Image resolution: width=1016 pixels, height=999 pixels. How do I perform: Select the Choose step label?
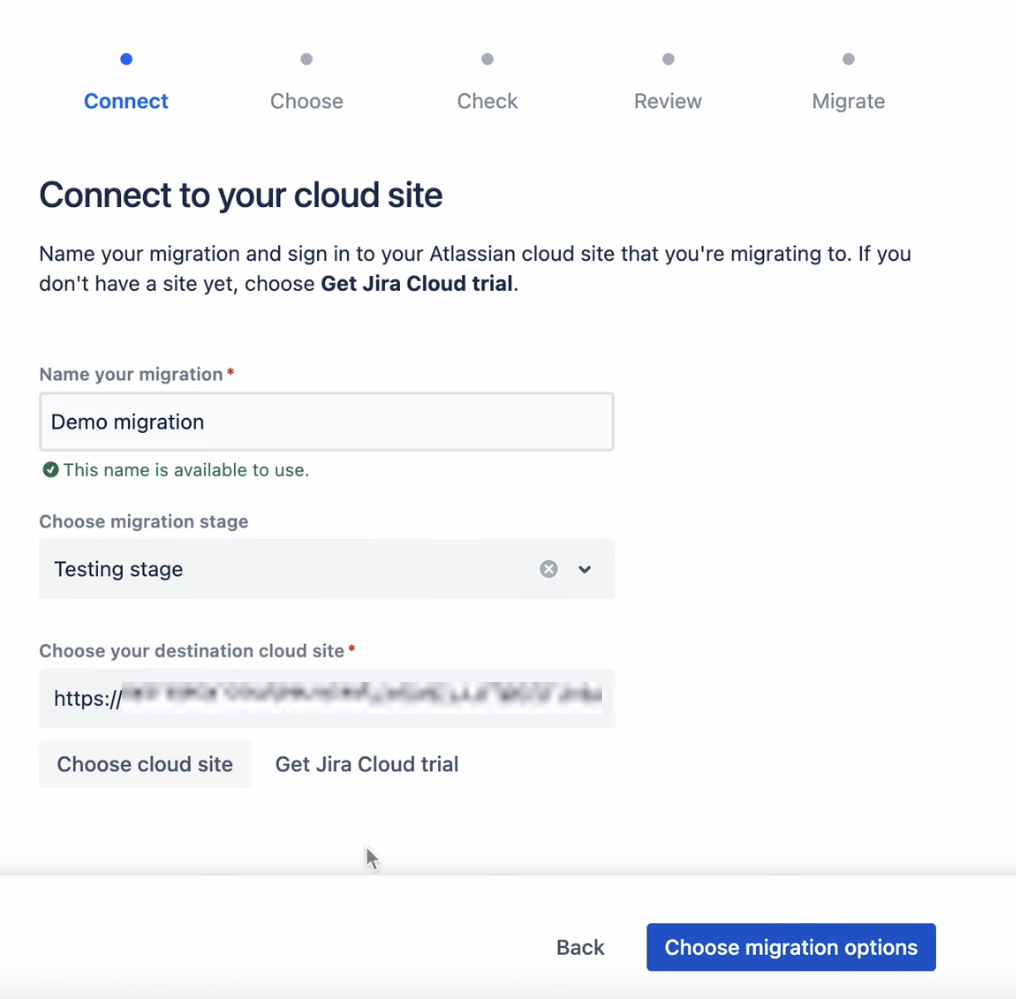click(x=306, y=101)
